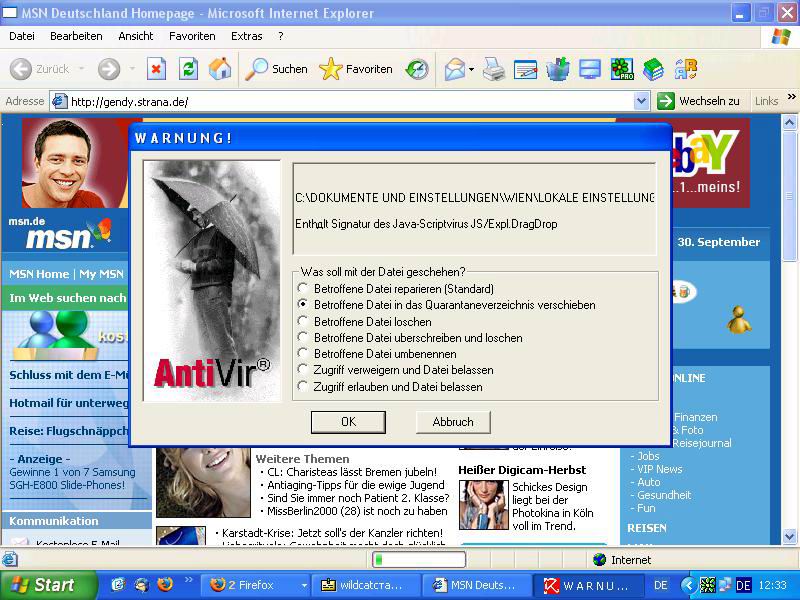
Task: Expand hidden tray icons arrow
Action: (x=688, y=585)
